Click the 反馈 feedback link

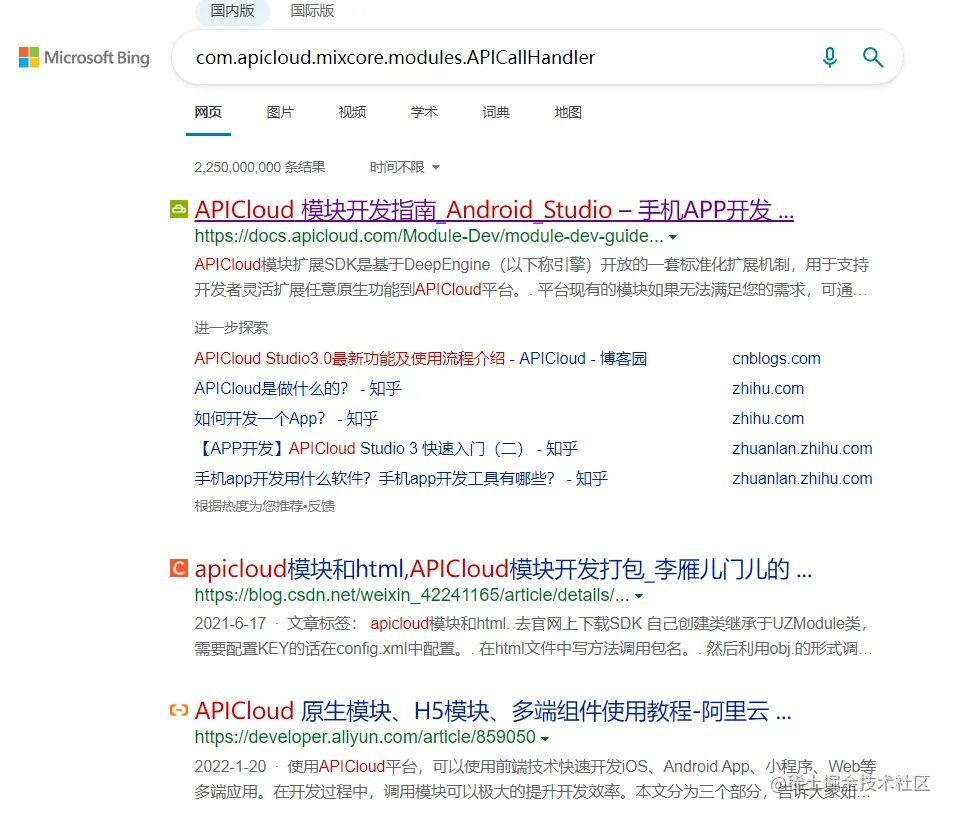click(321, 506)
